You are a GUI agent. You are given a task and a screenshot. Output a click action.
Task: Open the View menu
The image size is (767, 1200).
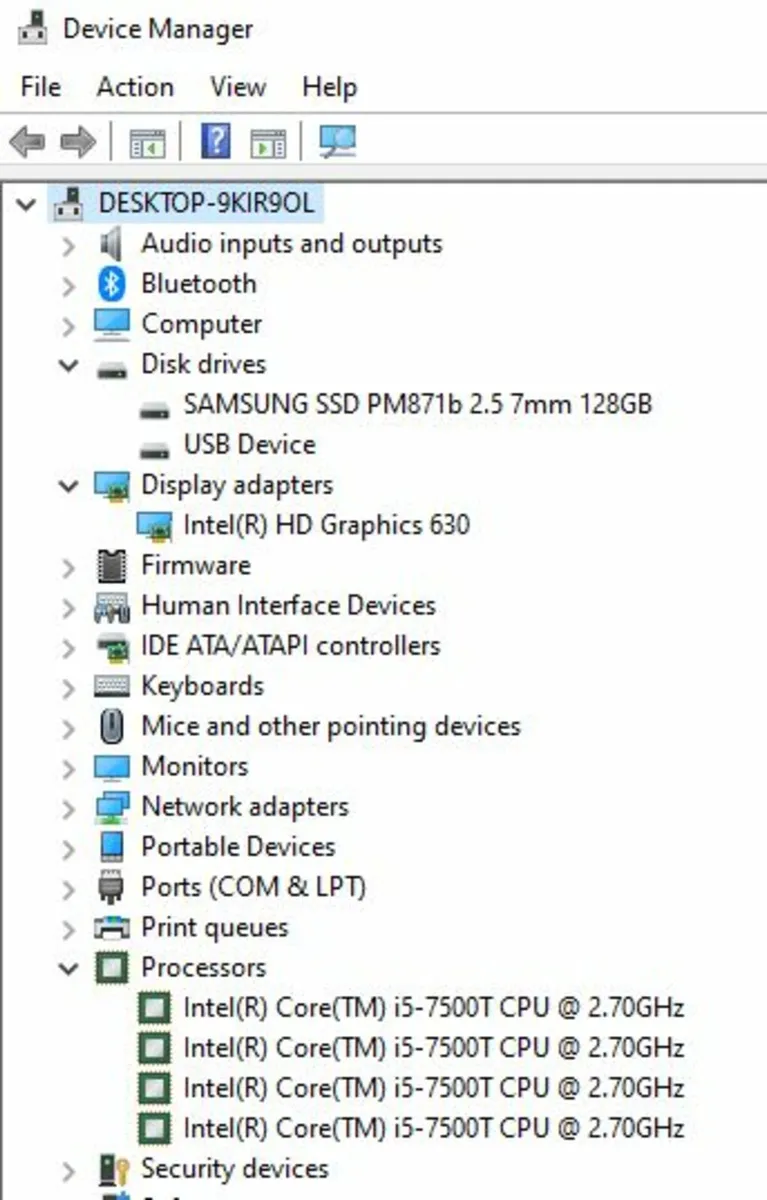237,87
